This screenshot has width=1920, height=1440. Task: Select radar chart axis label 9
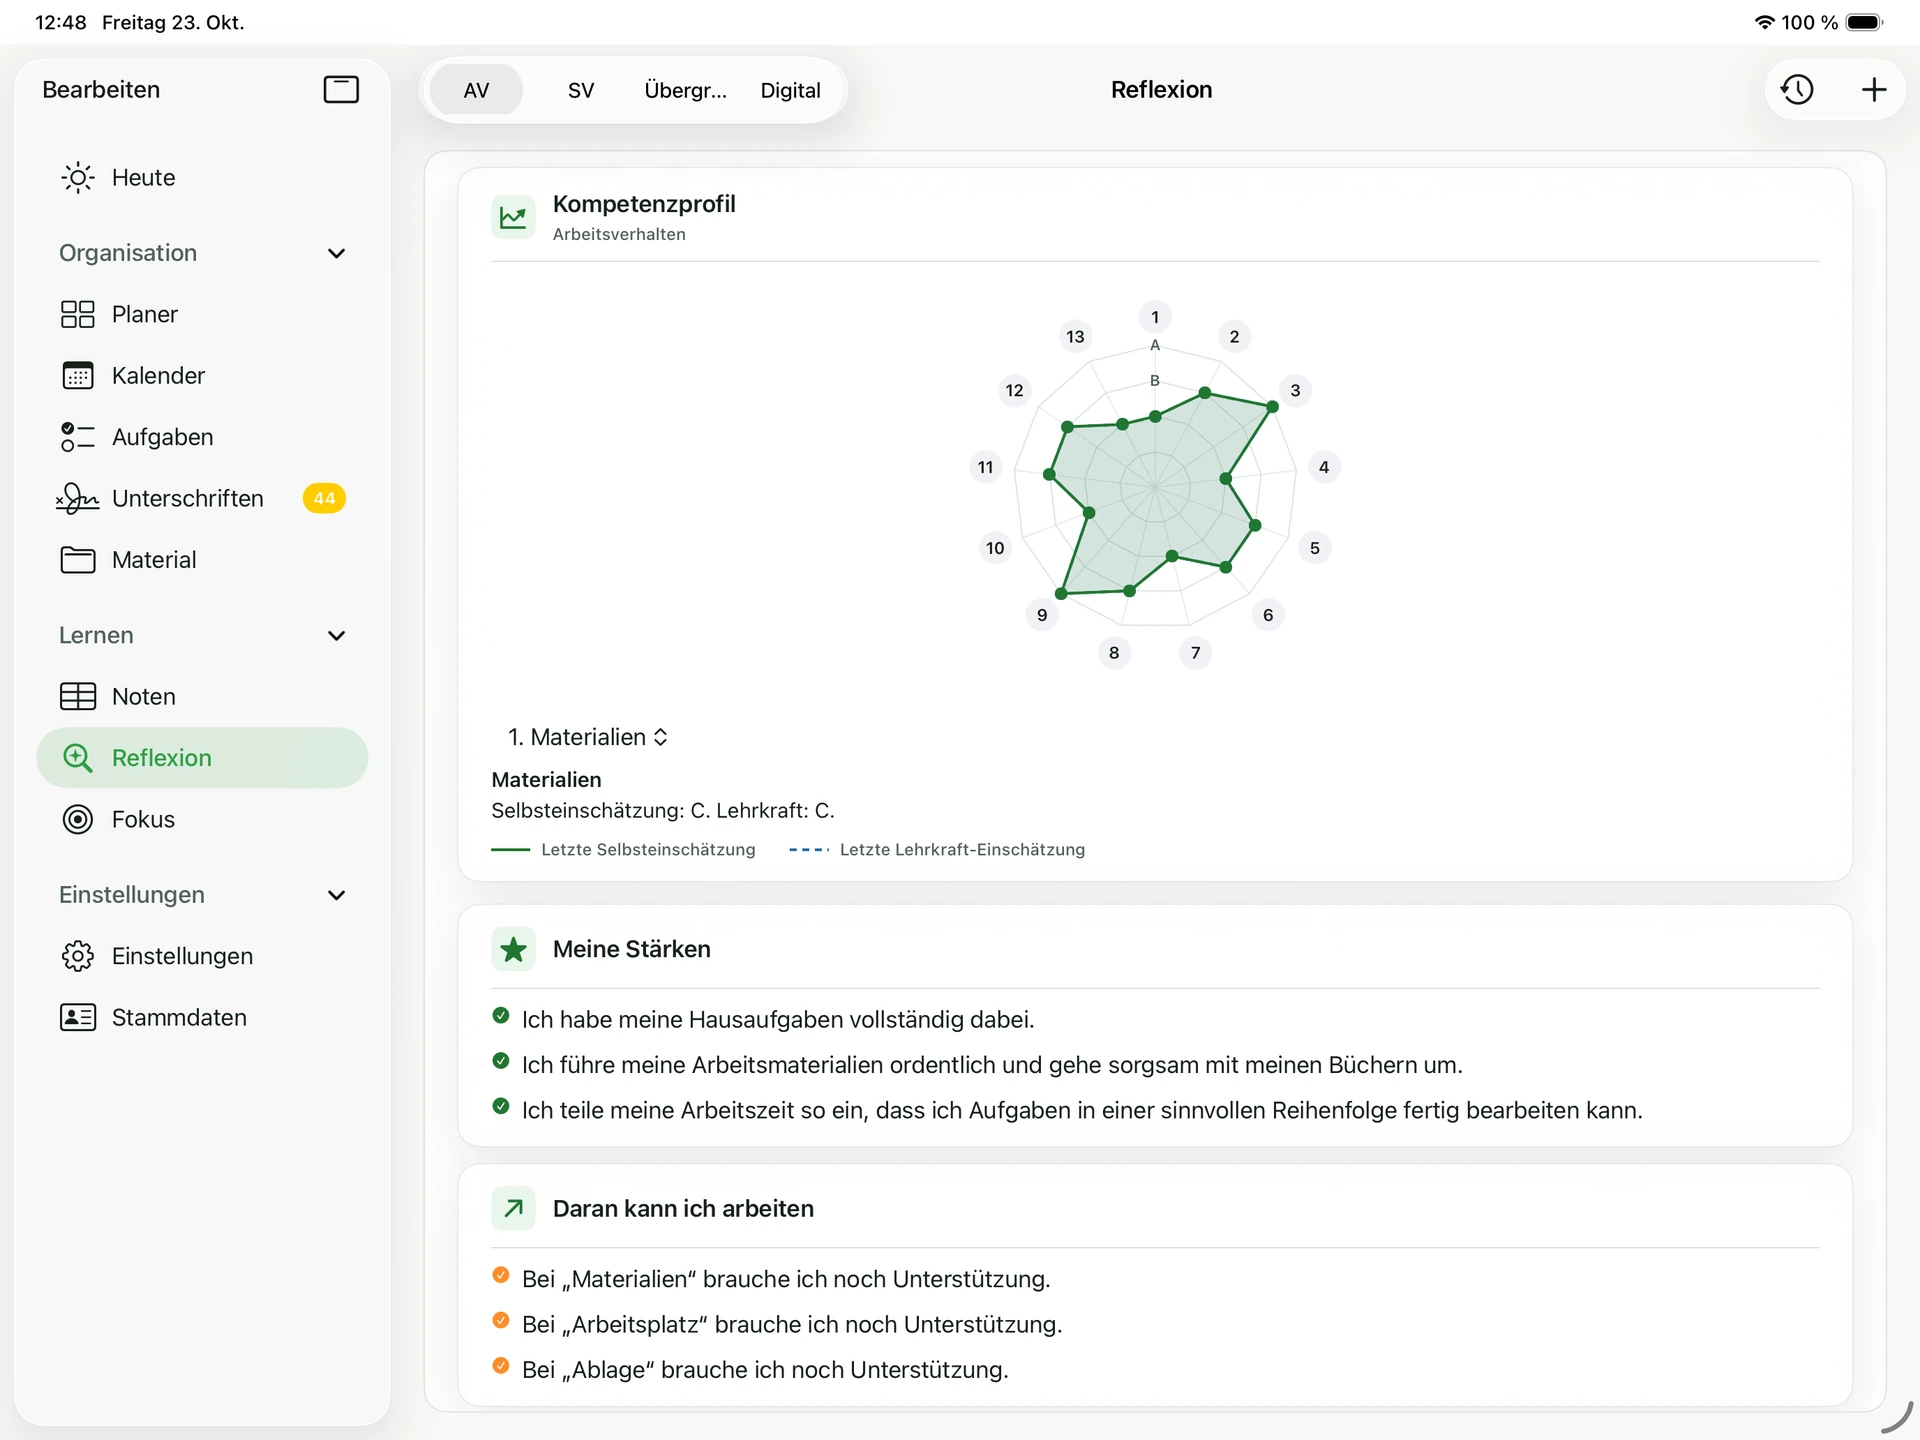pos(1042,615)
